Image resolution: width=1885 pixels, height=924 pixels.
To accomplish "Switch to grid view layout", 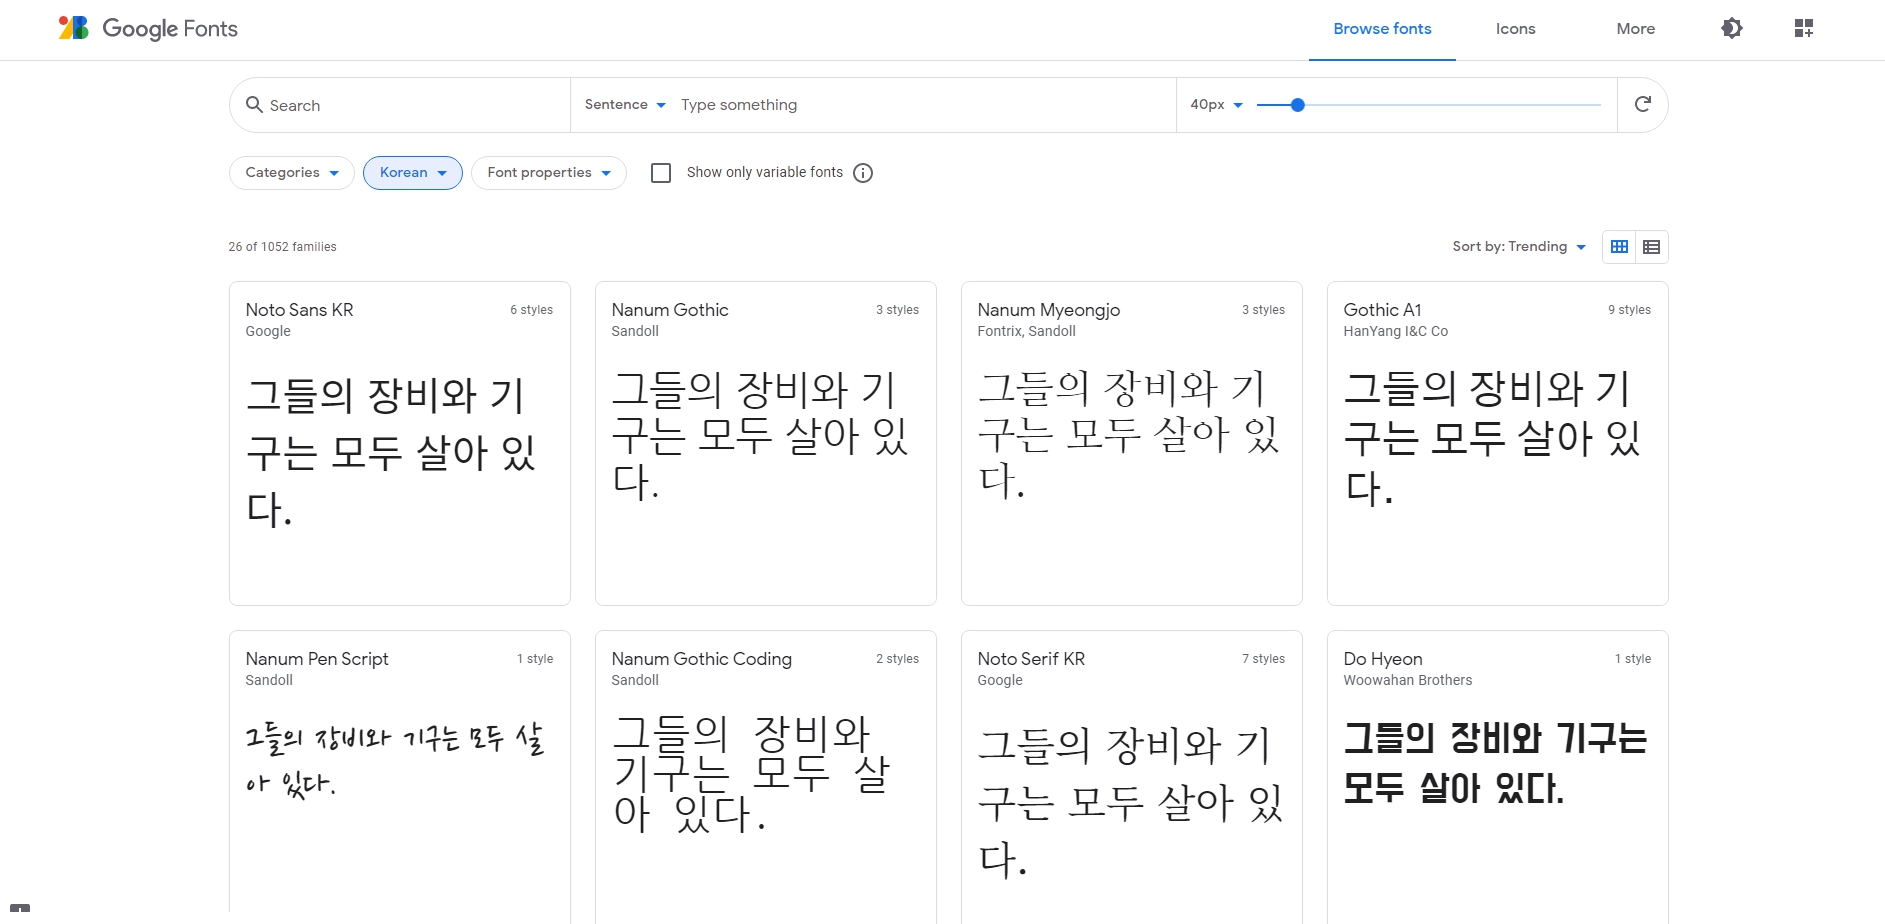I will [1619, 247].
